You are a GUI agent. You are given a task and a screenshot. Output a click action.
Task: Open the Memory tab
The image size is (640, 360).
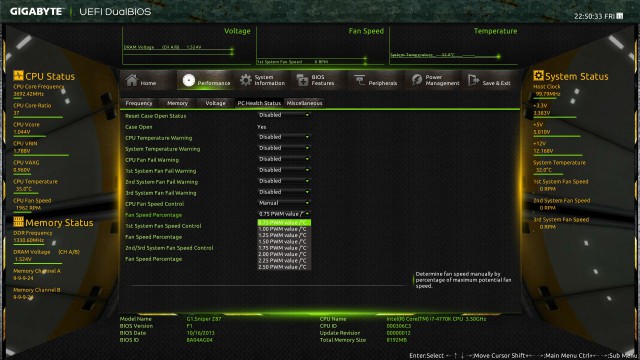point(177,103)
